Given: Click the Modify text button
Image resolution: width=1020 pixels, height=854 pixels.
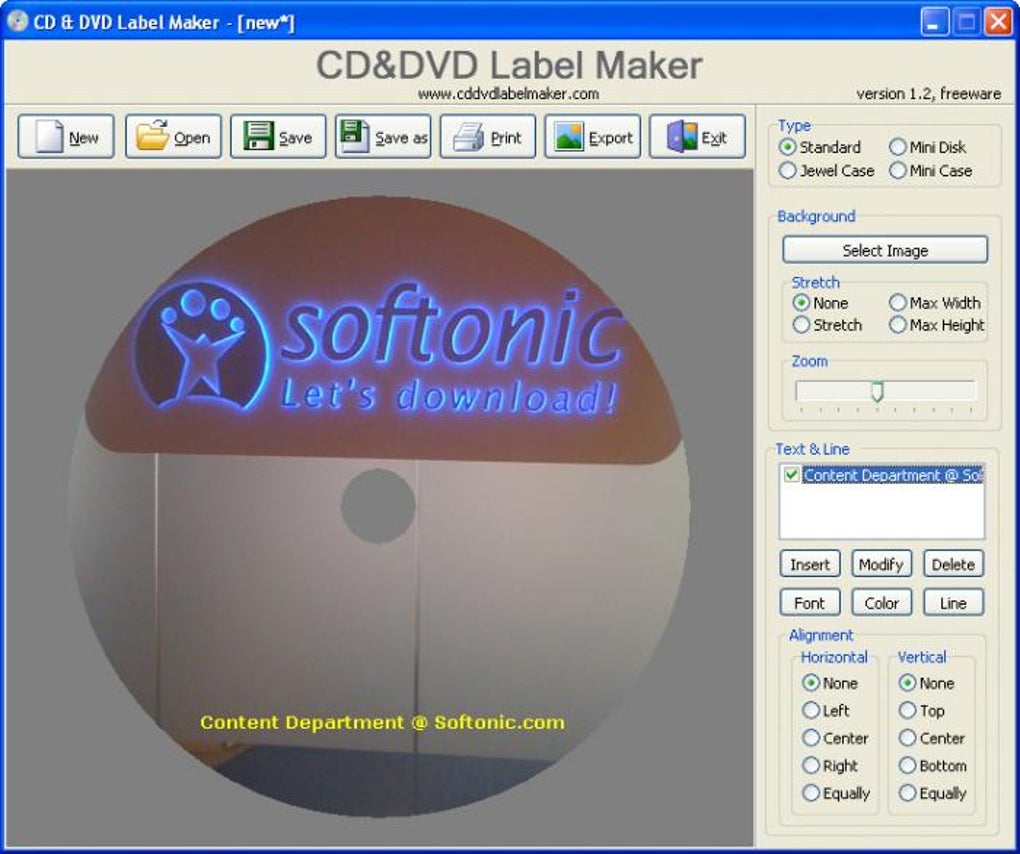Looking at the screenshot, I should [881, 564].
